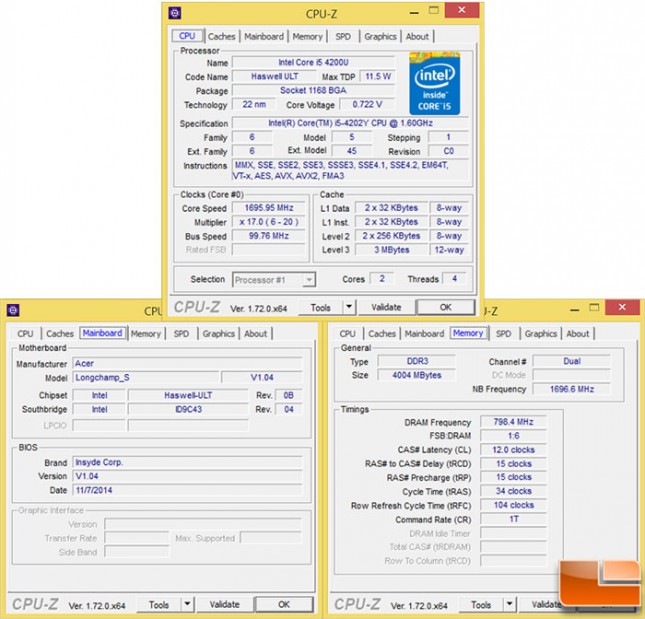Click the Tools button in Memory window
645x619 pixels.
click(x=481, y=604)
